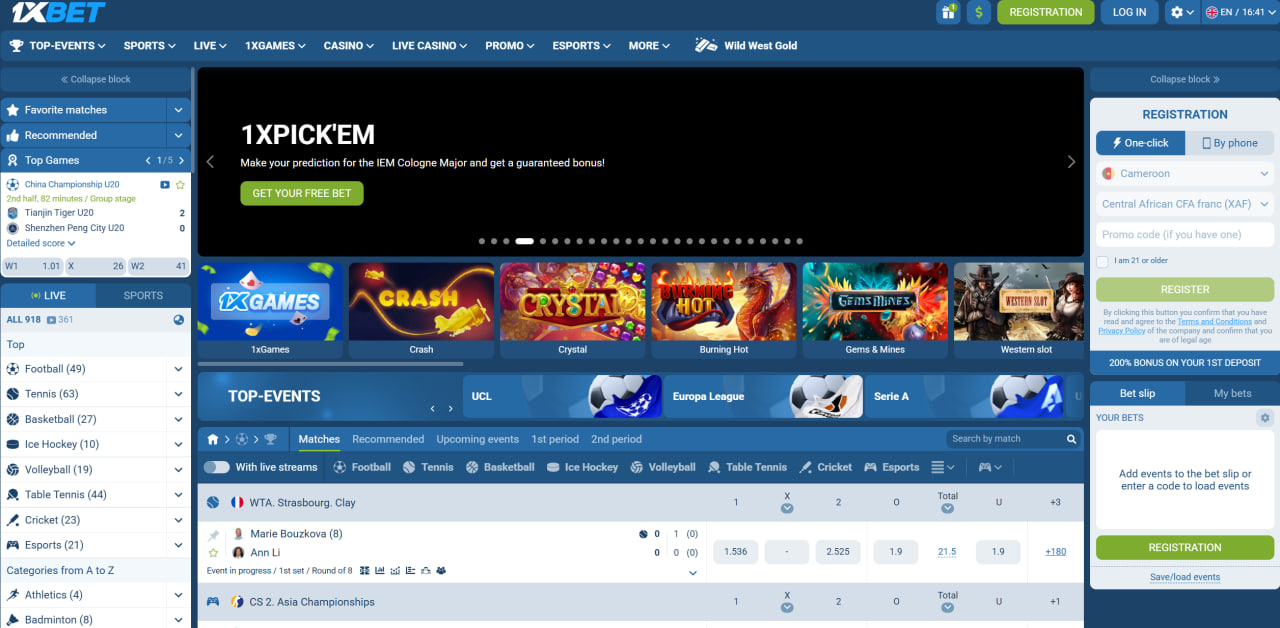This screenshot has width=1280, height=628.
Task: Go to next banner slide arrow
Action: (1071, 162)
